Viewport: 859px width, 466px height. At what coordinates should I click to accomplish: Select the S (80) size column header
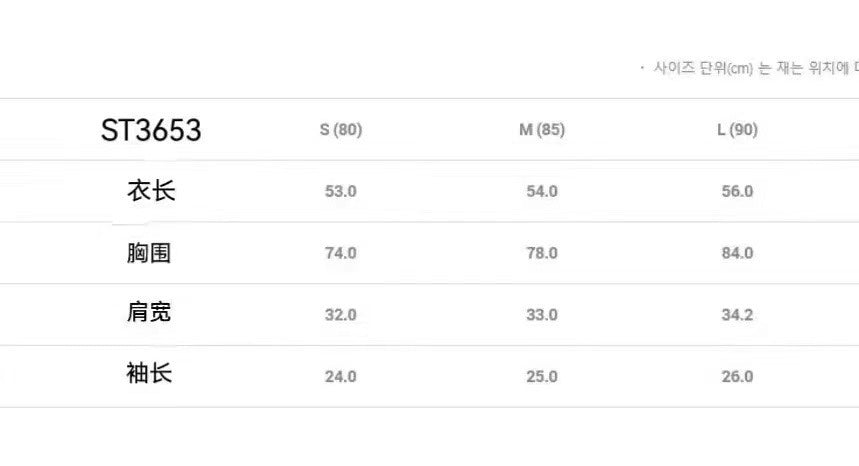[341, 130]
